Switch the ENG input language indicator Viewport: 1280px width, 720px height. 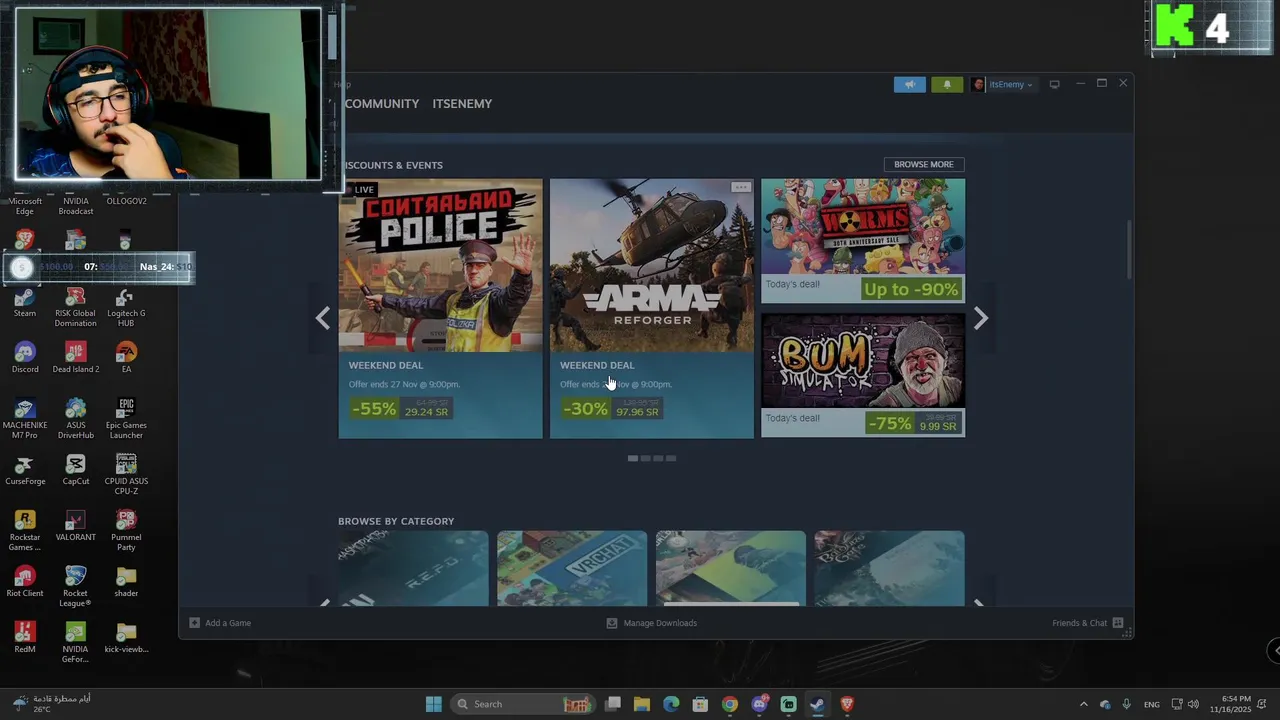point(1152,704)
